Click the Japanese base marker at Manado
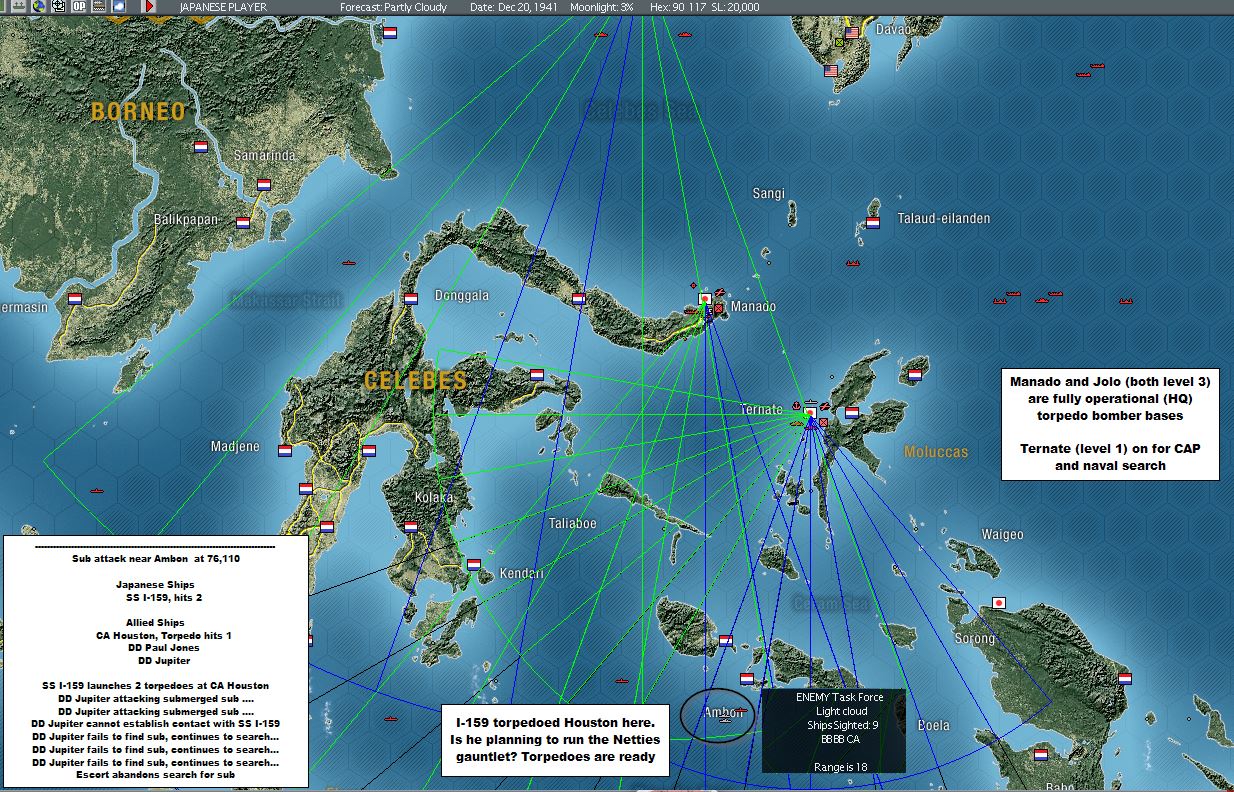The width and height of the screenshot is (1234, 792). click(705, 298)
